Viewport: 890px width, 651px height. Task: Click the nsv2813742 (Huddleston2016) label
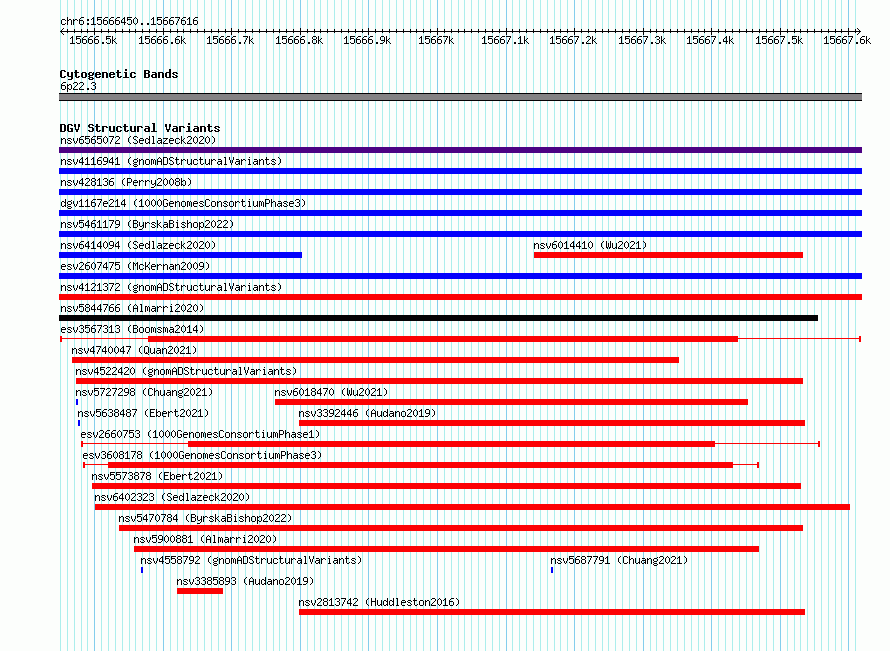[x=379, y=602]
